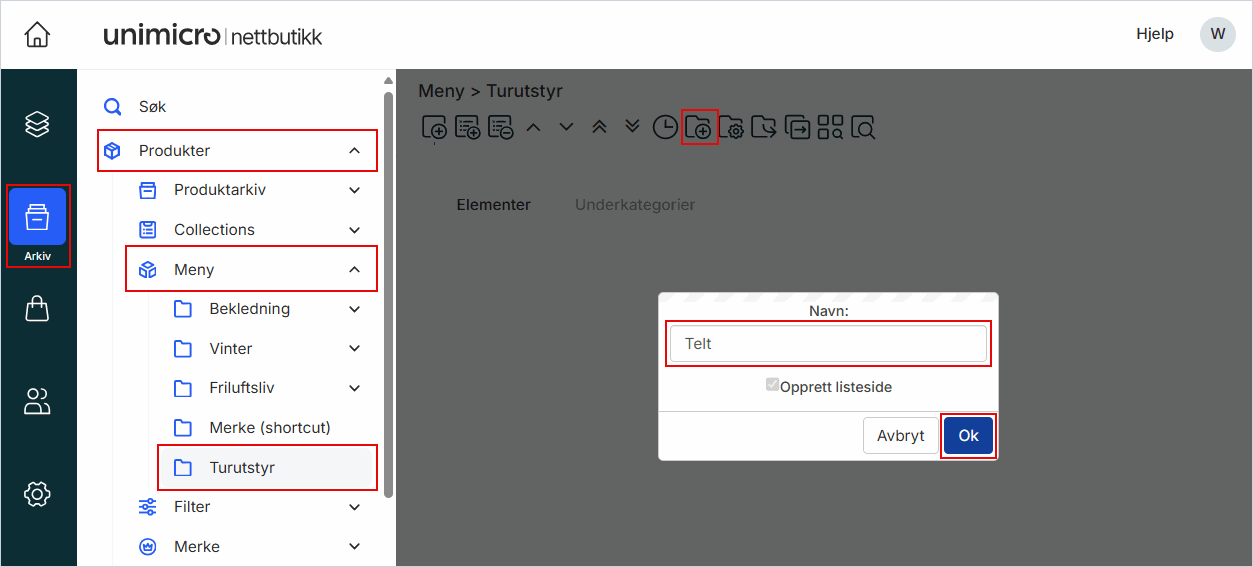Click the clock history icon in toolbar
1253x567 pixels.
[x=665, y=128]
